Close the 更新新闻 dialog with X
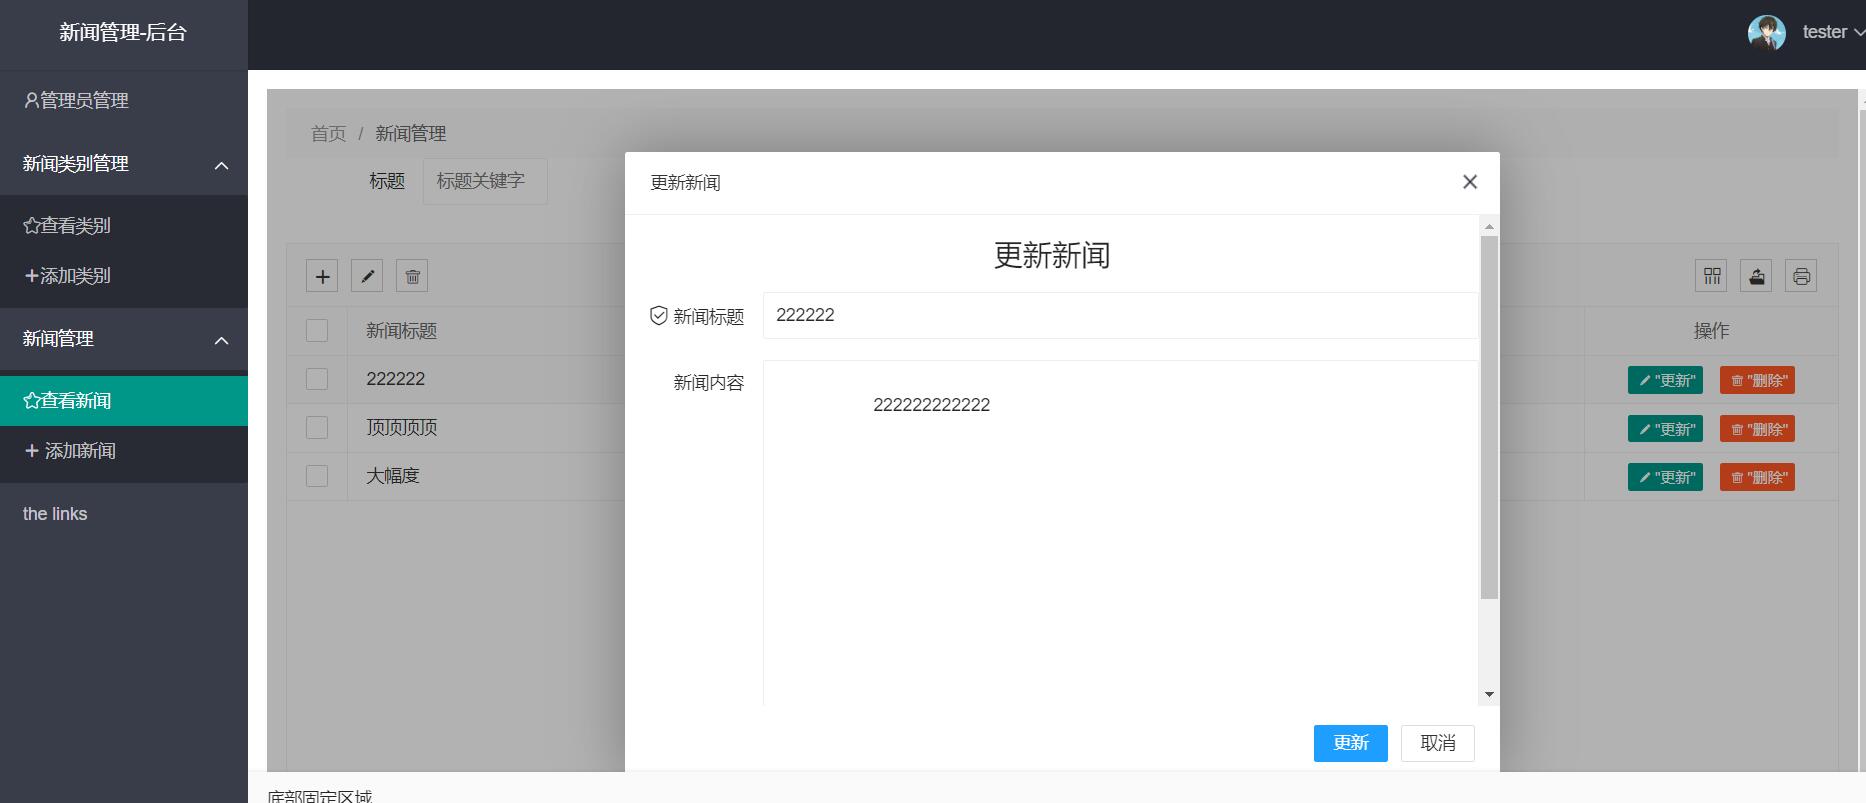The image size is (1866, 803). coord(1470,182)
